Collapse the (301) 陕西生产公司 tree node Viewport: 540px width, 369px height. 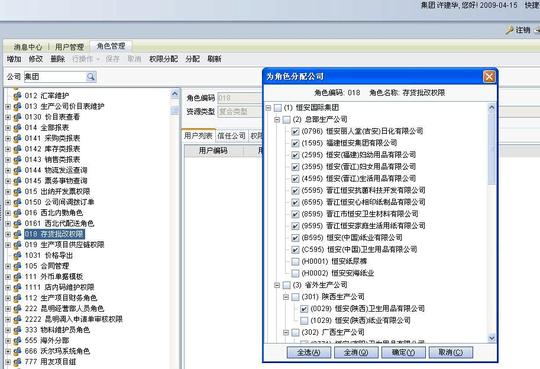(286, 297)
